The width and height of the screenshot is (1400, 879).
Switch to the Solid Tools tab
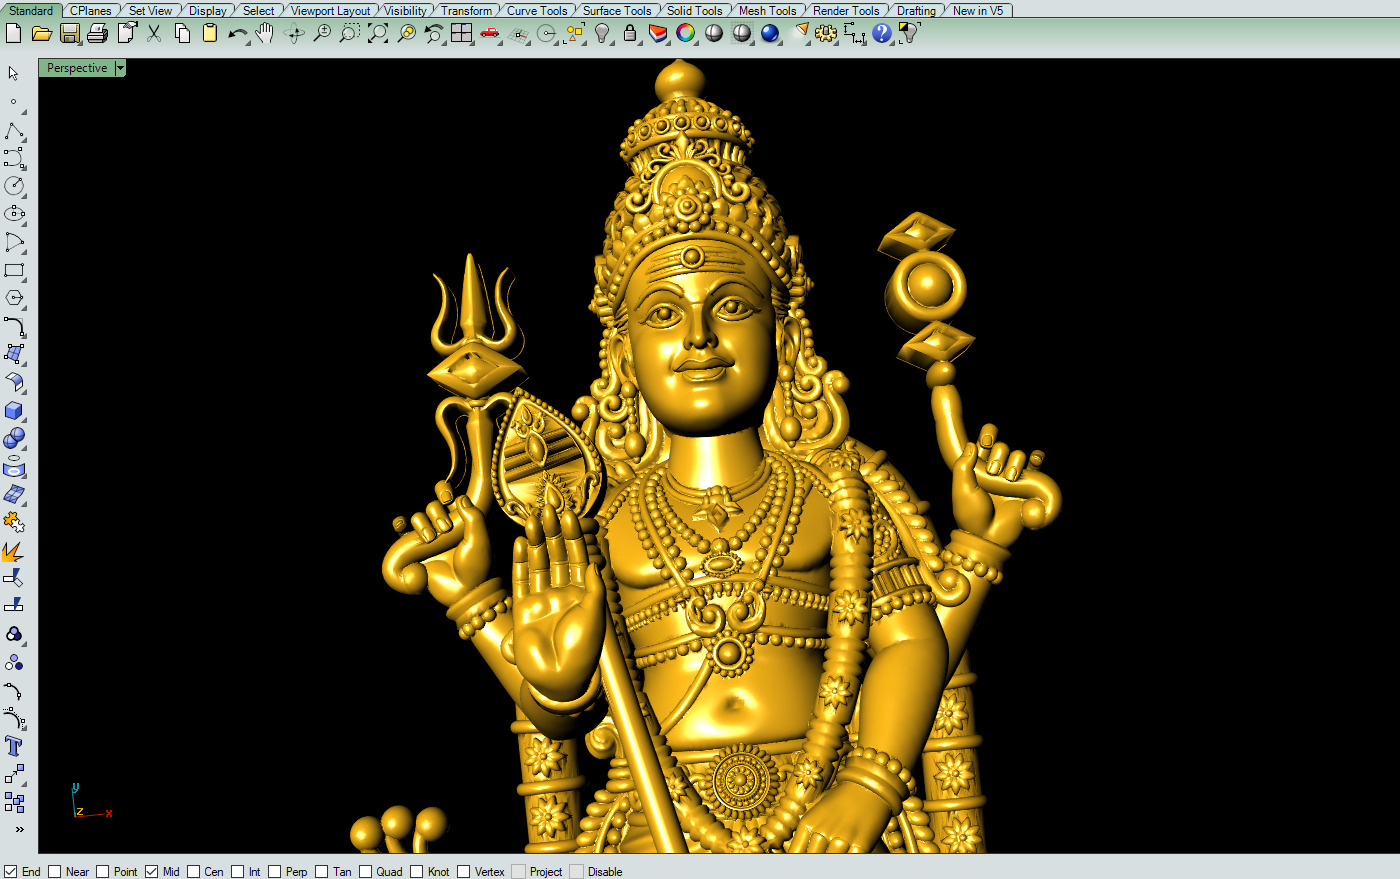(694, 10)
